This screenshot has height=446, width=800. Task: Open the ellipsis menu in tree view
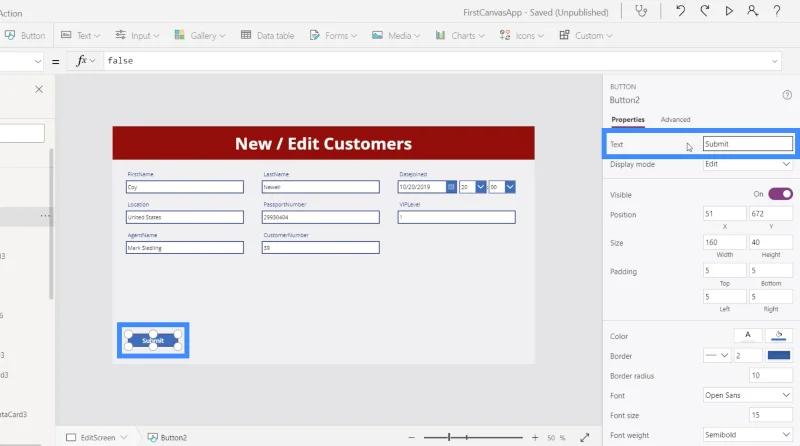tap(45, 216)
